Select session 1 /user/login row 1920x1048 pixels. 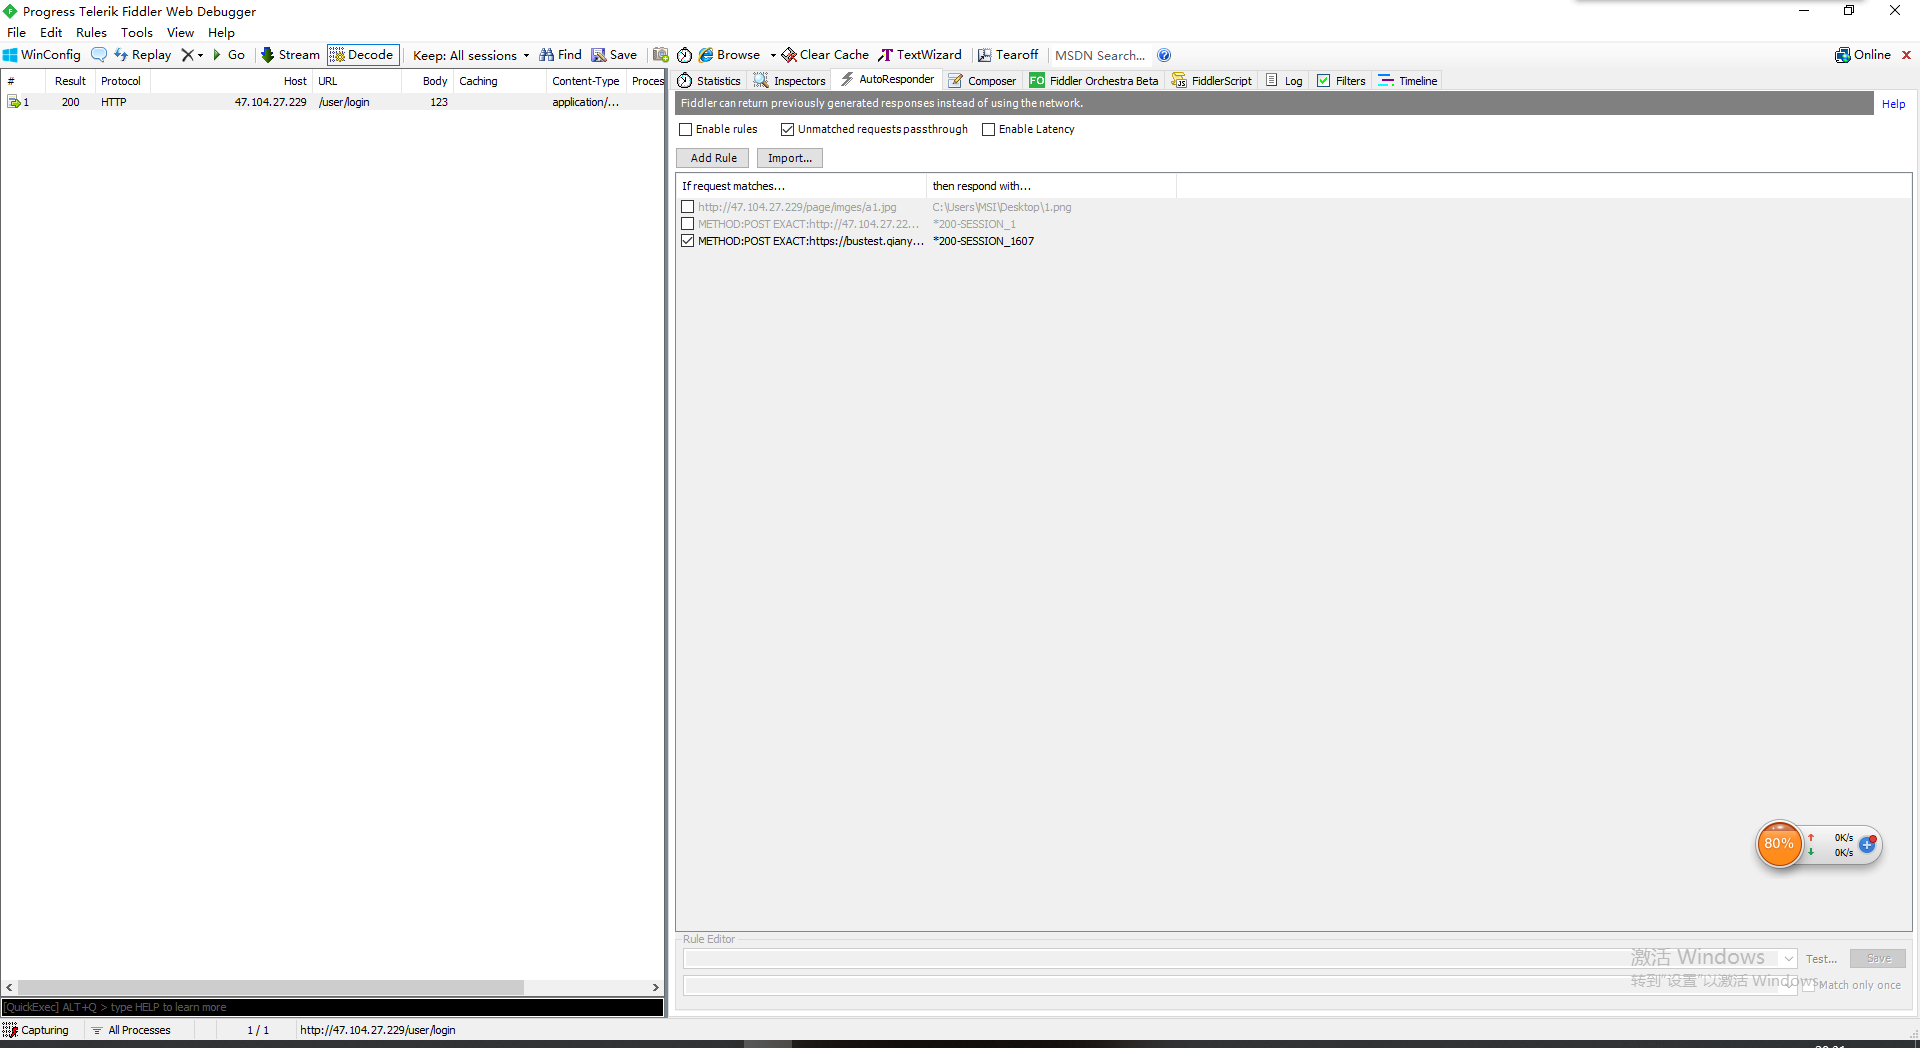click(x=332, y=102)
